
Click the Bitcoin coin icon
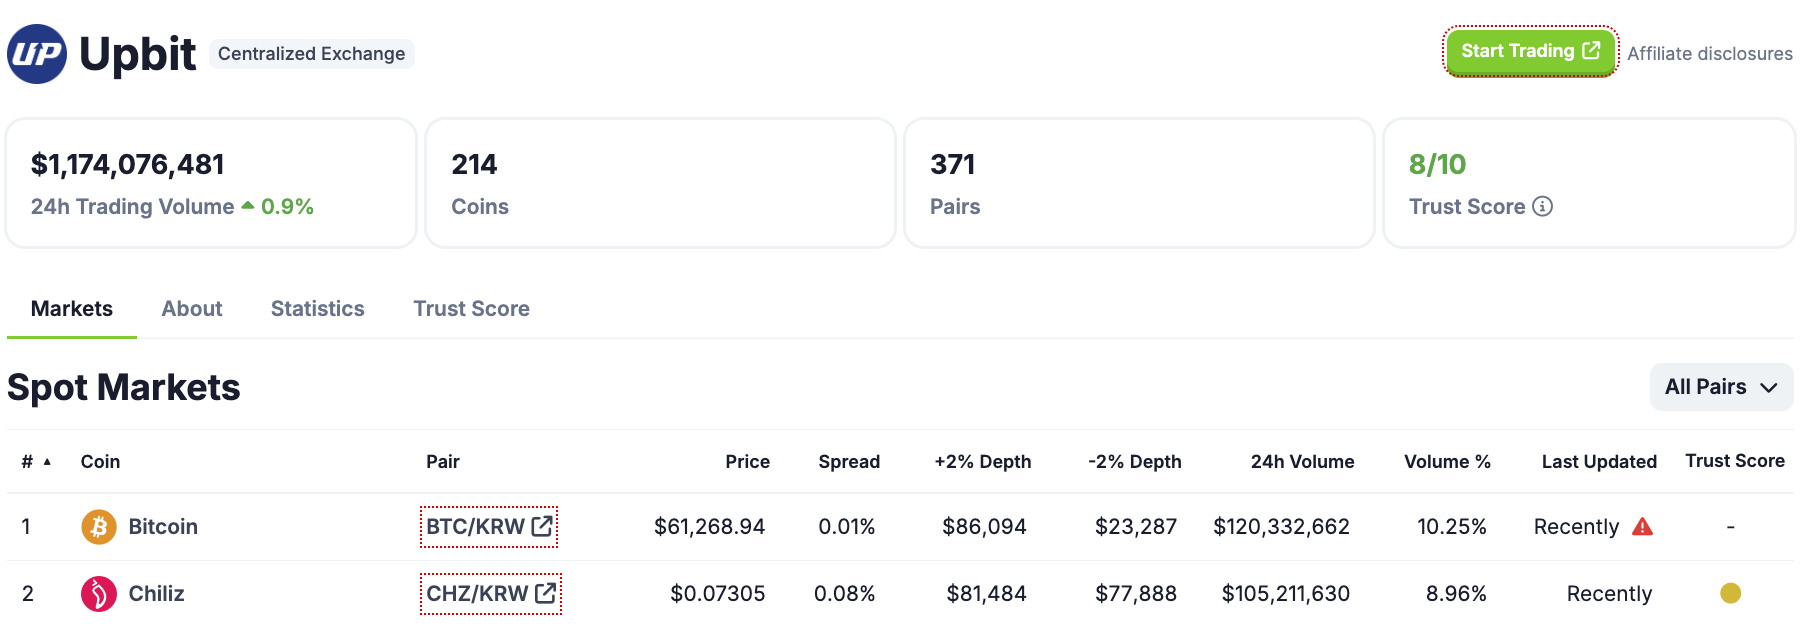point(99,527)
